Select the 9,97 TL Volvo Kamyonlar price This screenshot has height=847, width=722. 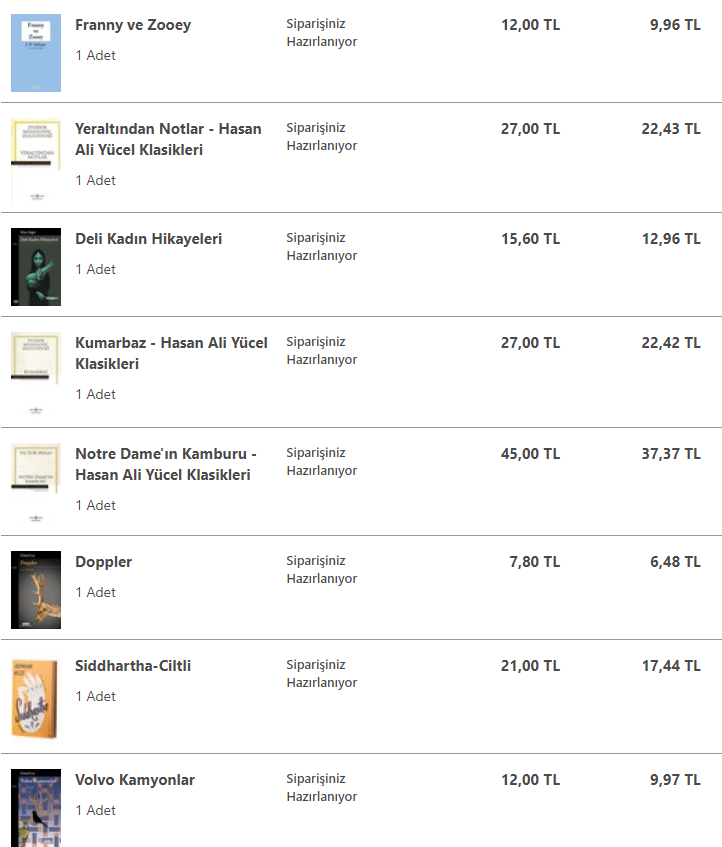[675, 780]
